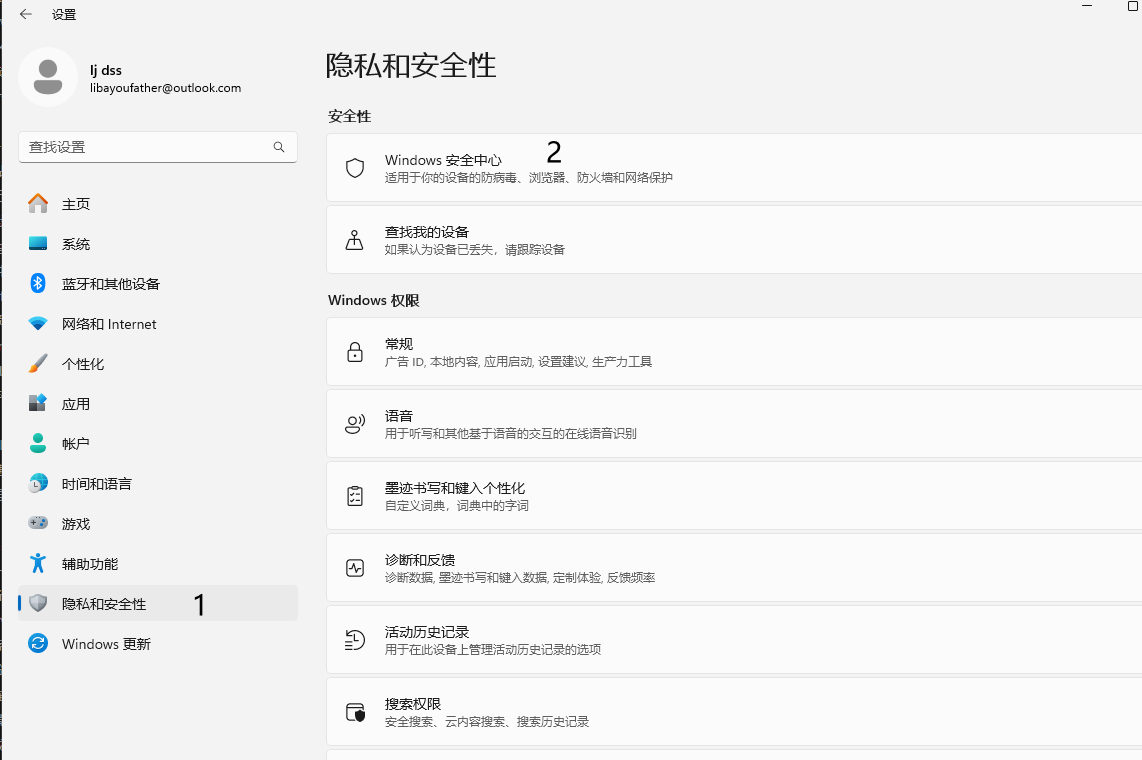Select 游戏 in the sidebar
The image size is (1142, 760).
coord(158,524)
